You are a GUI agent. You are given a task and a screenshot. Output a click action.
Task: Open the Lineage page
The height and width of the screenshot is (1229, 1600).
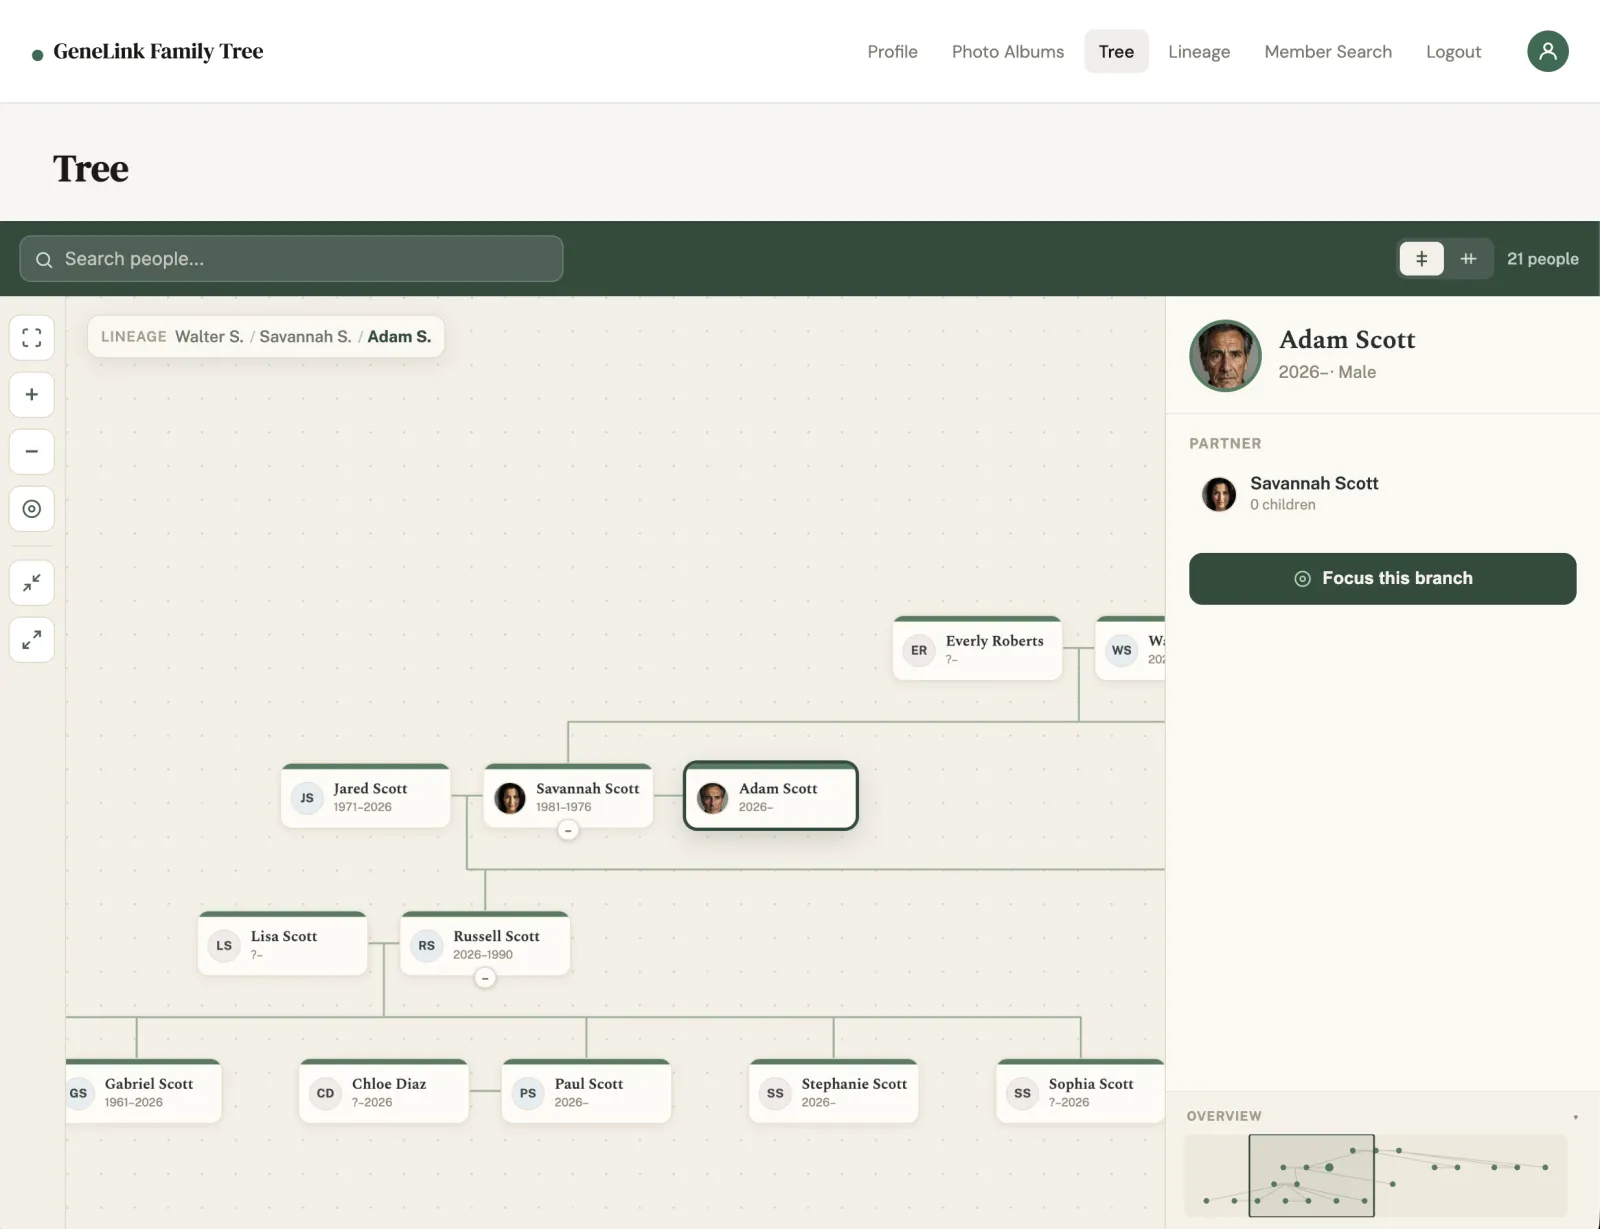[x=1199, y=52]
